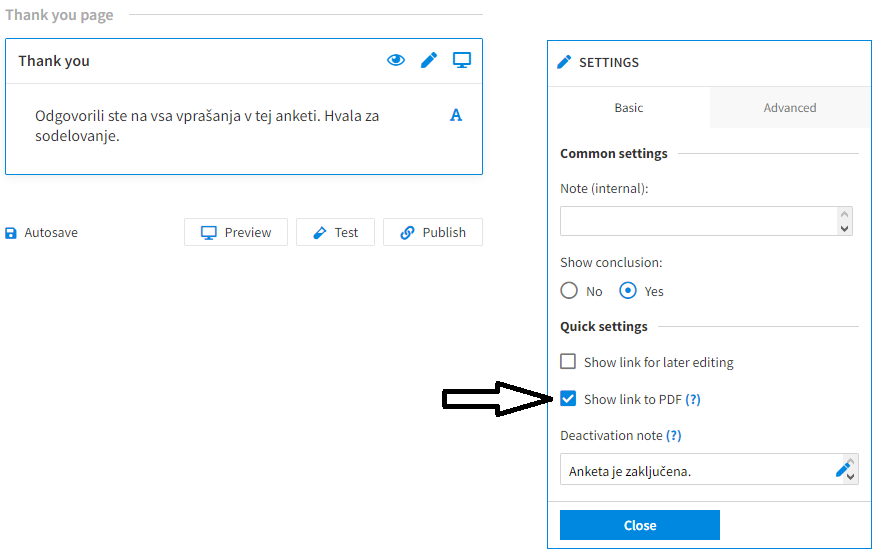Screen dimensions: 876x553
Task: Select No for Show conclusion
Action: click(x=569, y=290)
